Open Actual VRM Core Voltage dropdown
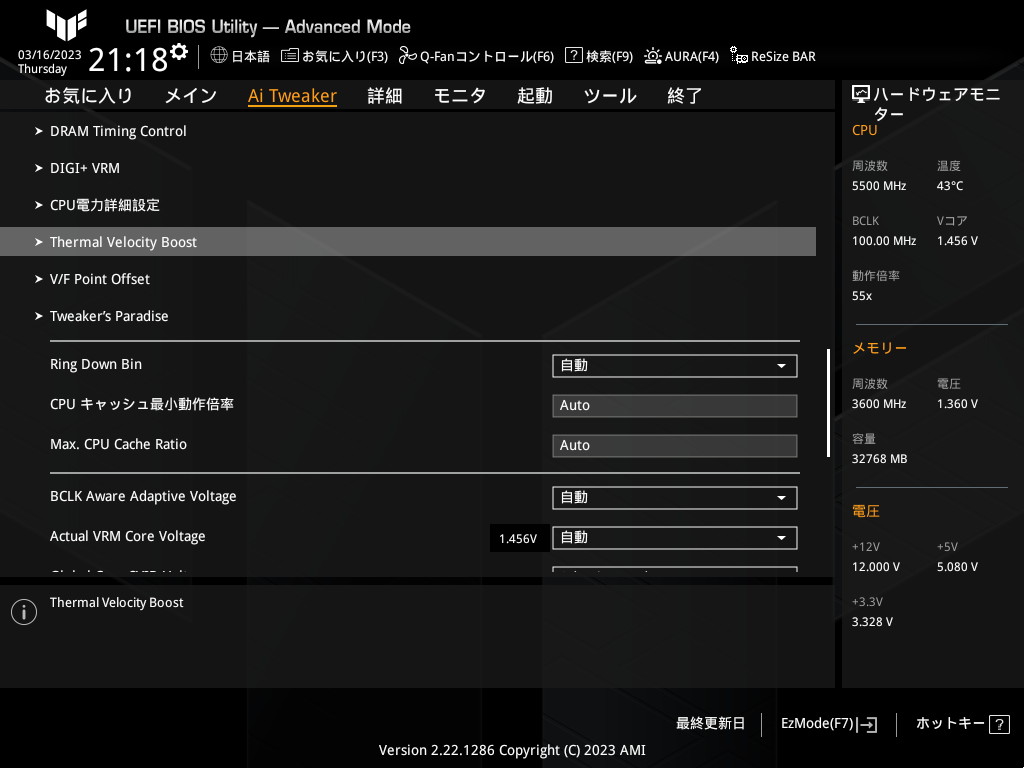Viewport: 1024px width, 768px height. pos(675,538)
